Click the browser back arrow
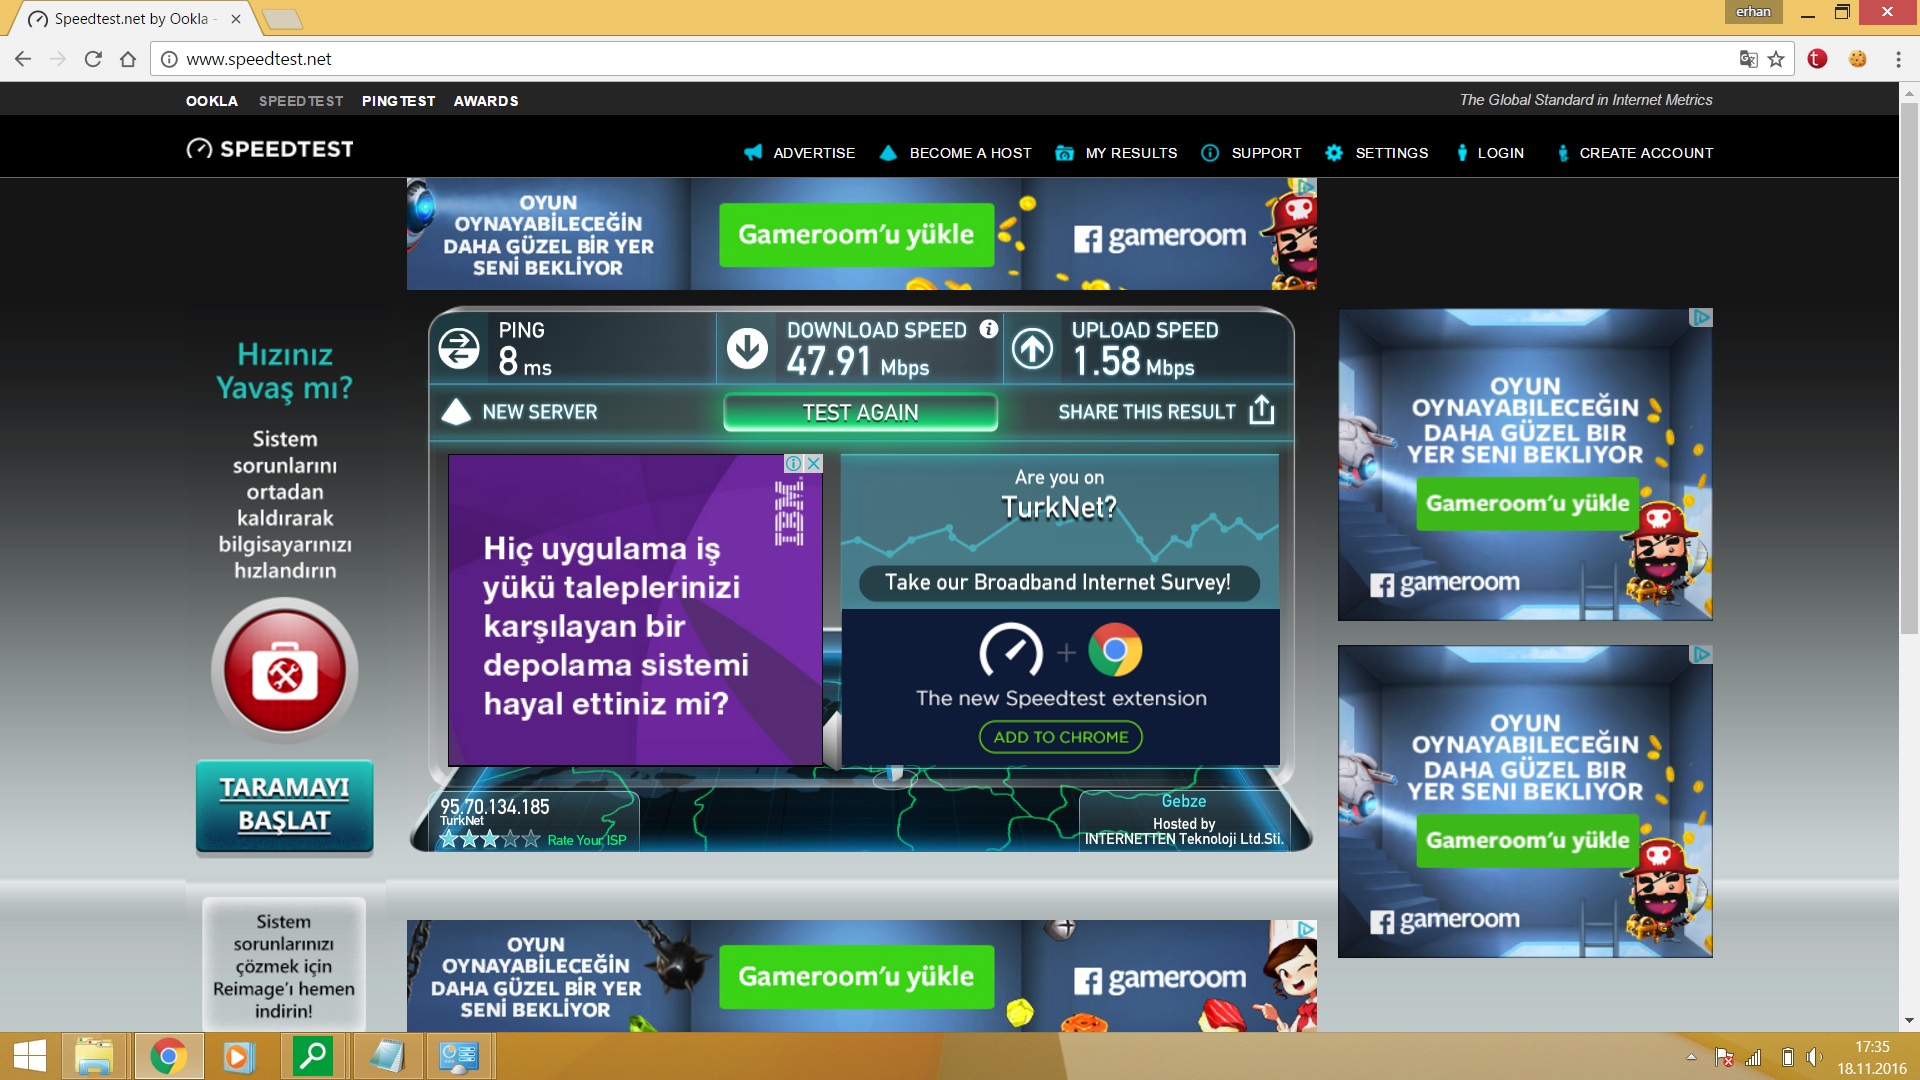The width and height of the screenshot is (1920, 1080). tap(23, 59)
